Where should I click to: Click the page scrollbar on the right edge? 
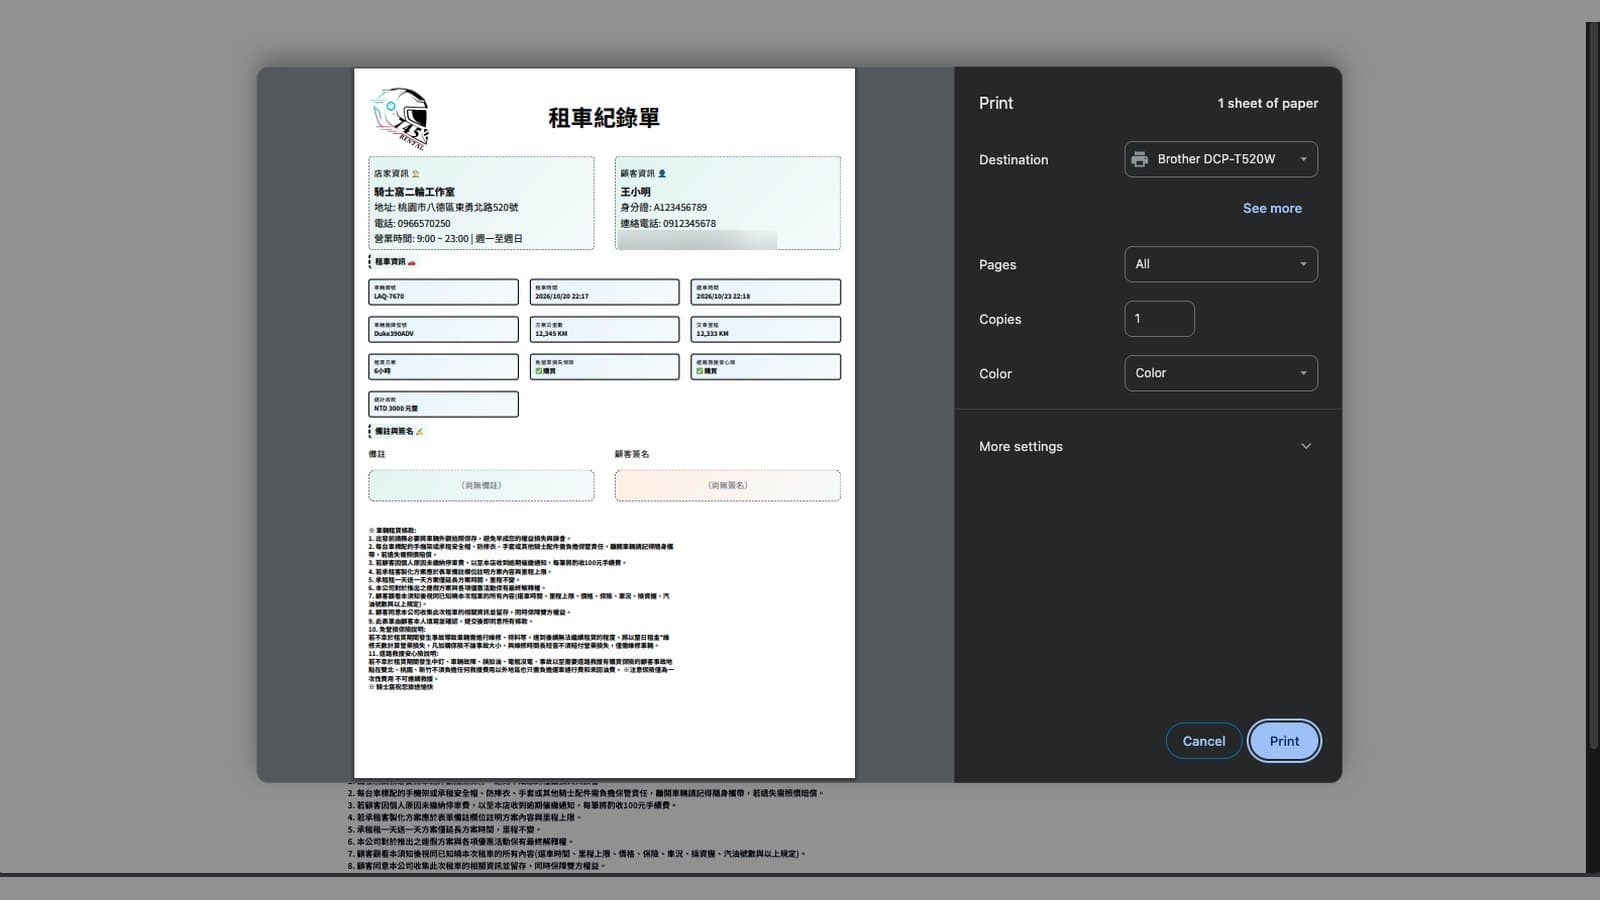click(1593, 385)
